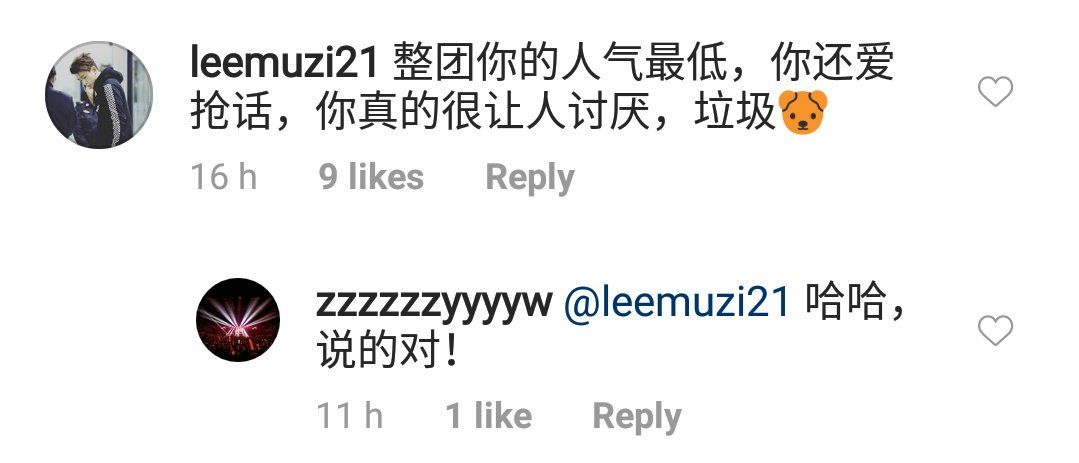This screenshot has height=463, width=1079.
Task: Follow the blue @leemuzi21 mention
Action: [x=676, y=303]
